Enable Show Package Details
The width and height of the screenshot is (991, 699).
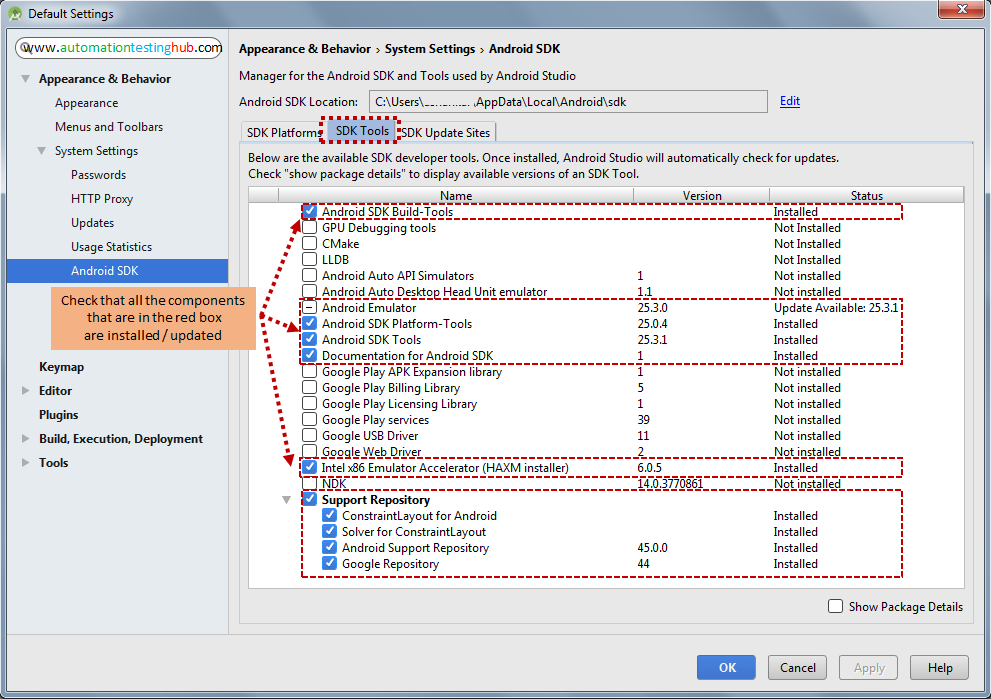(835, 606)
